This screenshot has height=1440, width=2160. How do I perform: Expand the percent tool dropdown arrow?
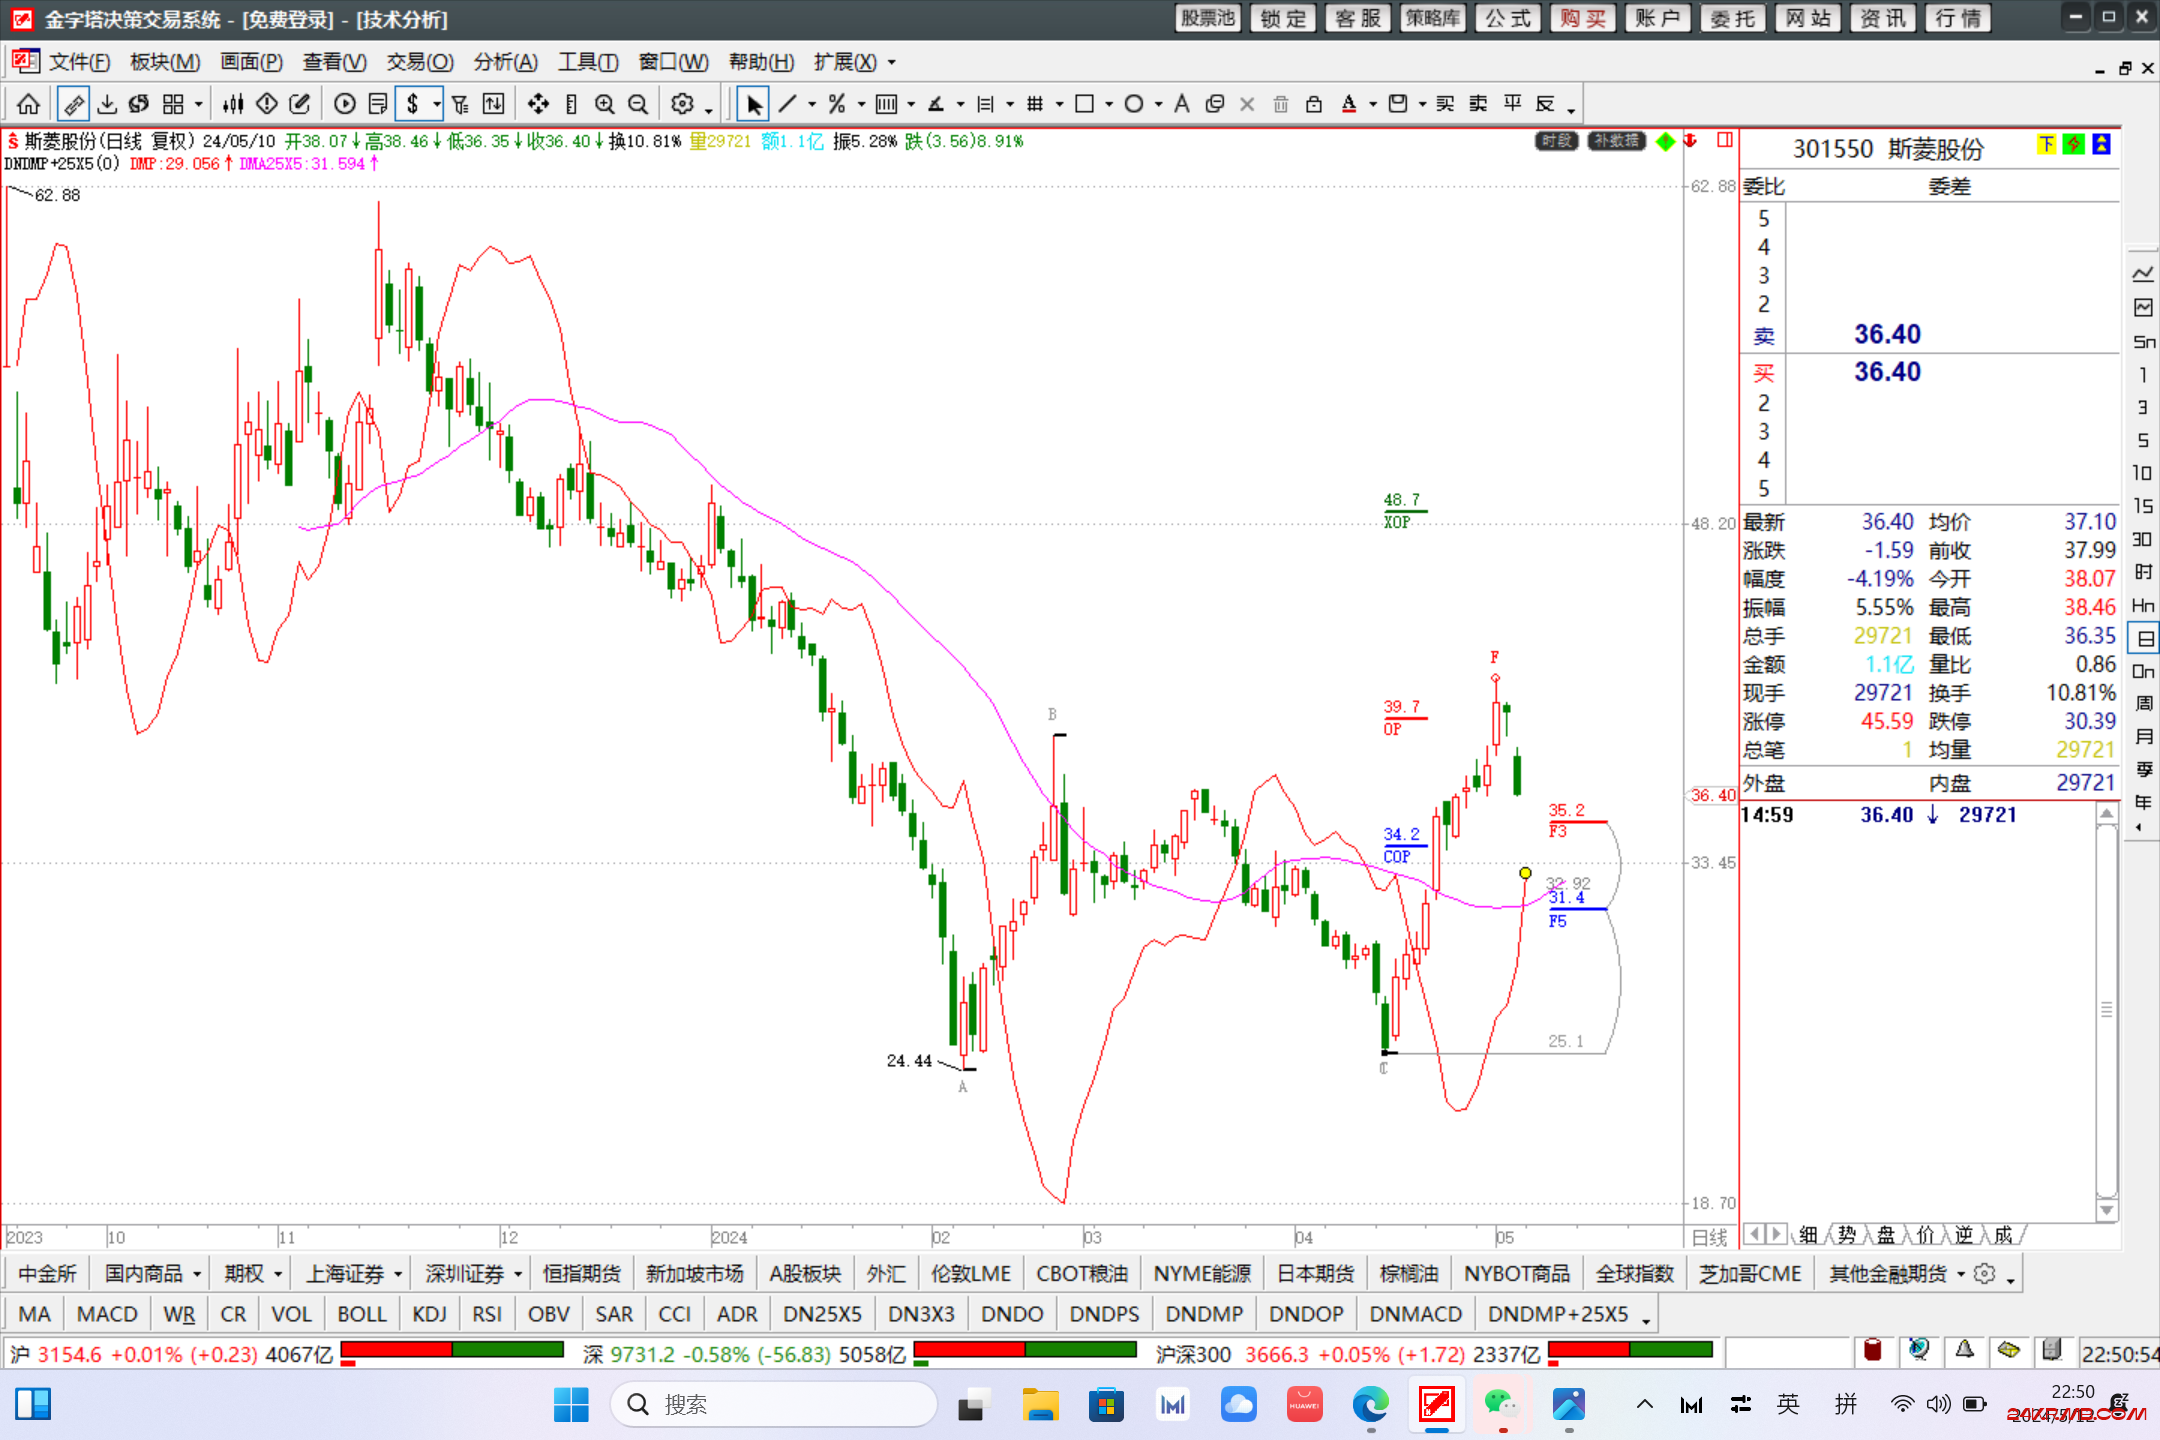point(861,104)
